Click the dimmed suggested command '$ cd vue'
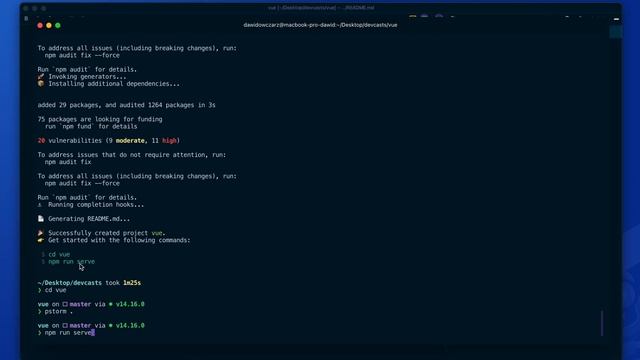The height and width of the screenshot is (360, 640). click(x=56, y=254)
